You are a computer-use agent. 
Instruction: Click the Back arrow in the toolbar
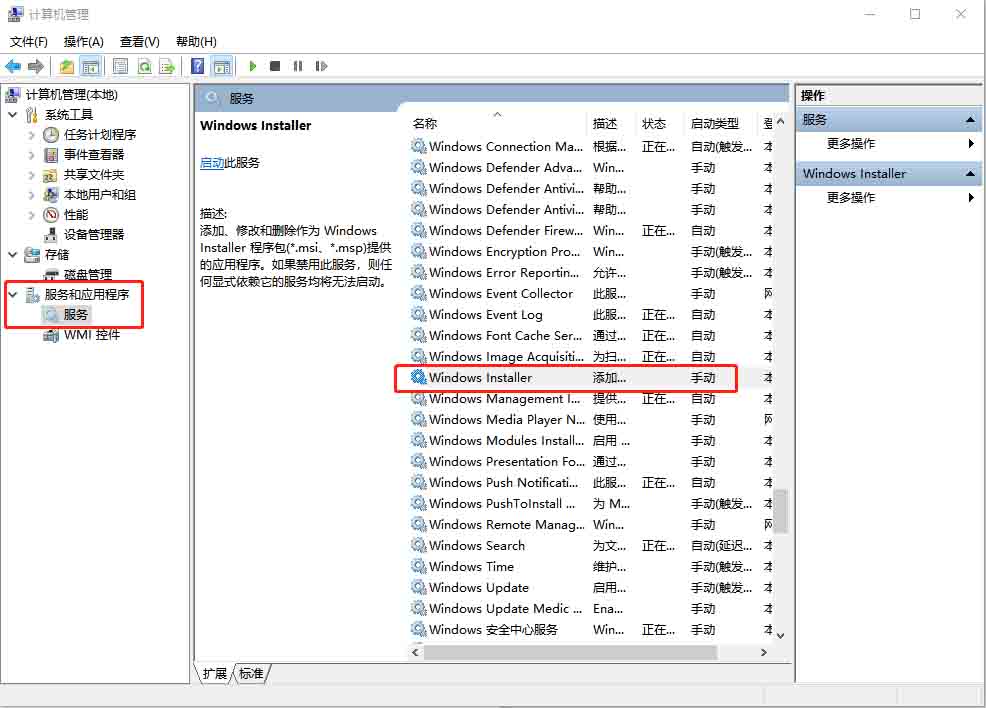pyautogui.click(x=13, y=66)
